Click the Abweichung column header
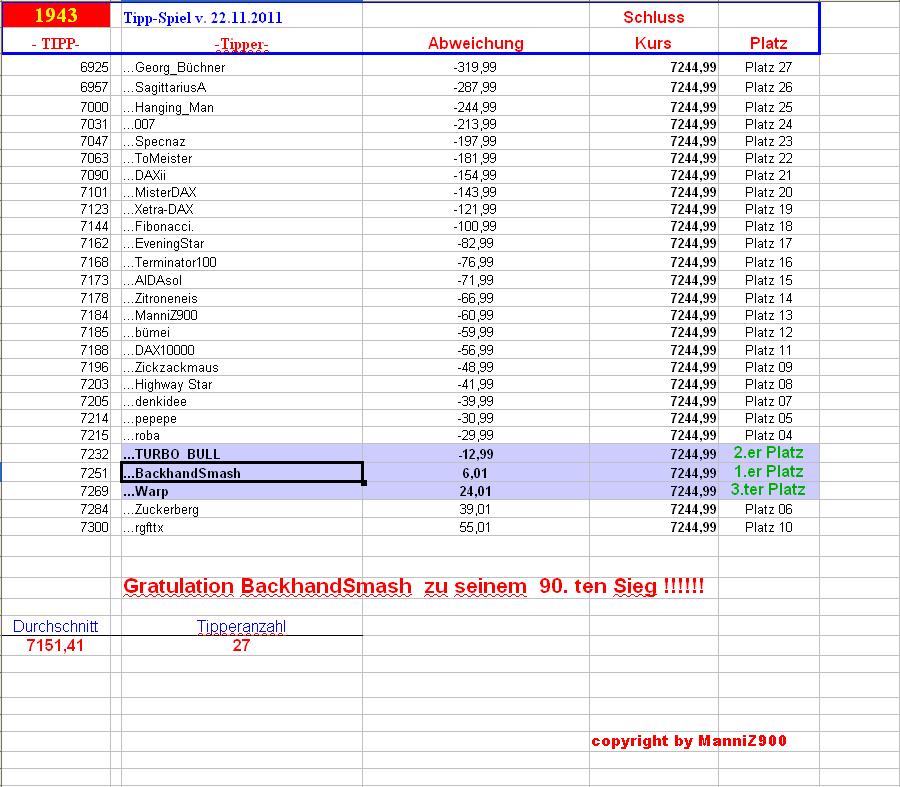This screenshot has width=900, height=787. [476, 44]
